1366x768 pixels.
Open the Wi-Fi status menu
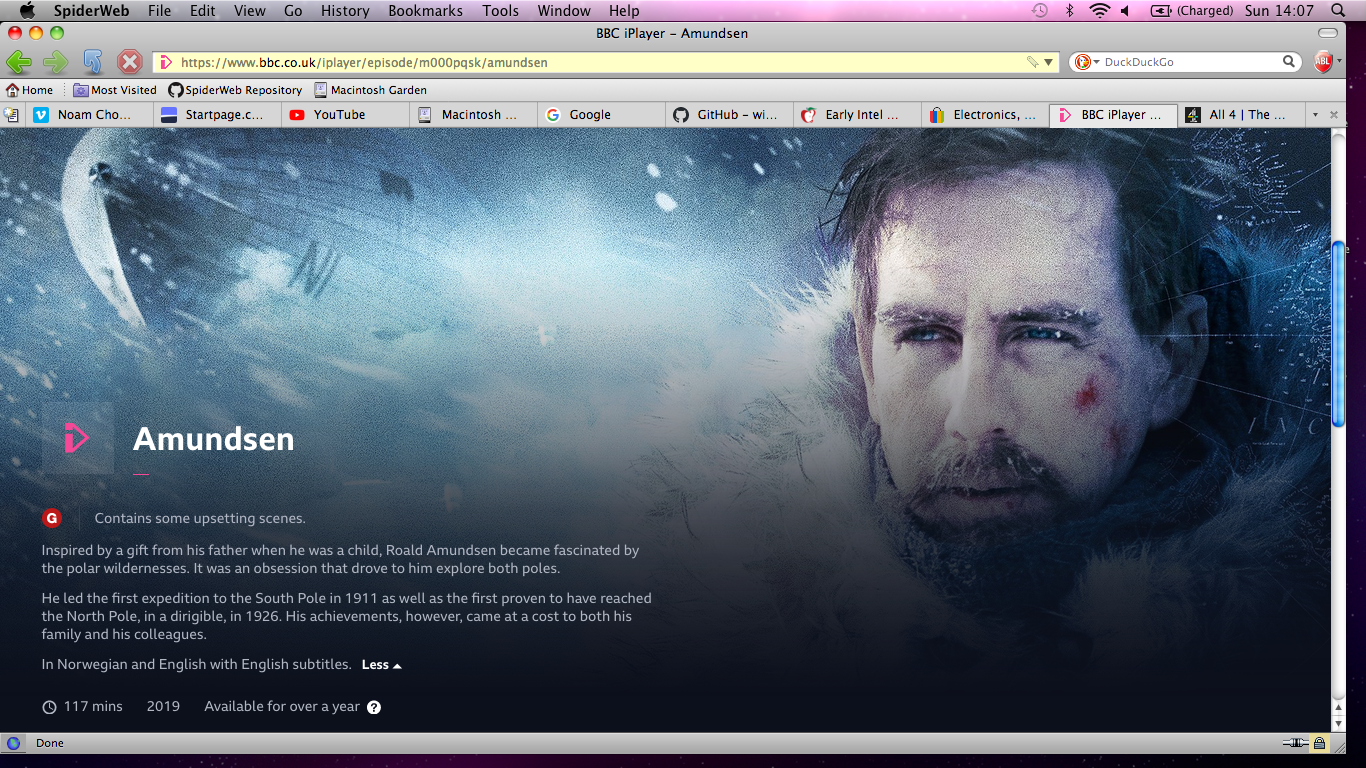pyautogui.click(x=1100, y=11)
